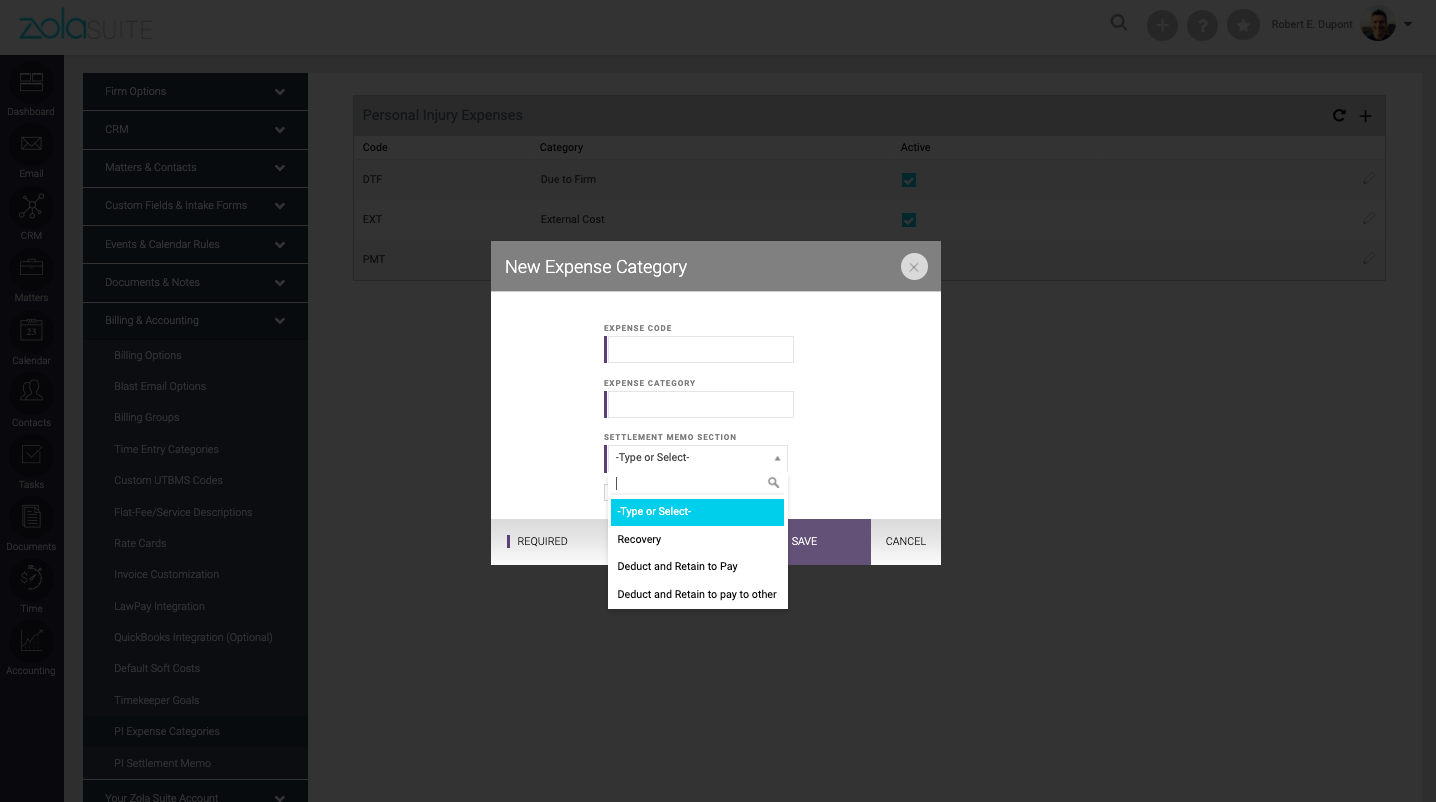Click the Expense Category input field
This screenshot has width=1436, height=802.
click(x=699, y=404)
